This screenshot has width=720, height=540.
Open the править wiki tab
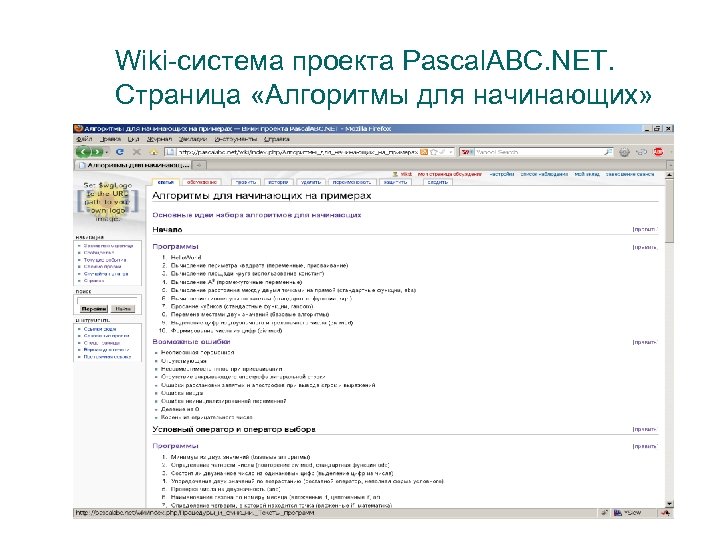[x=246, y=182]
